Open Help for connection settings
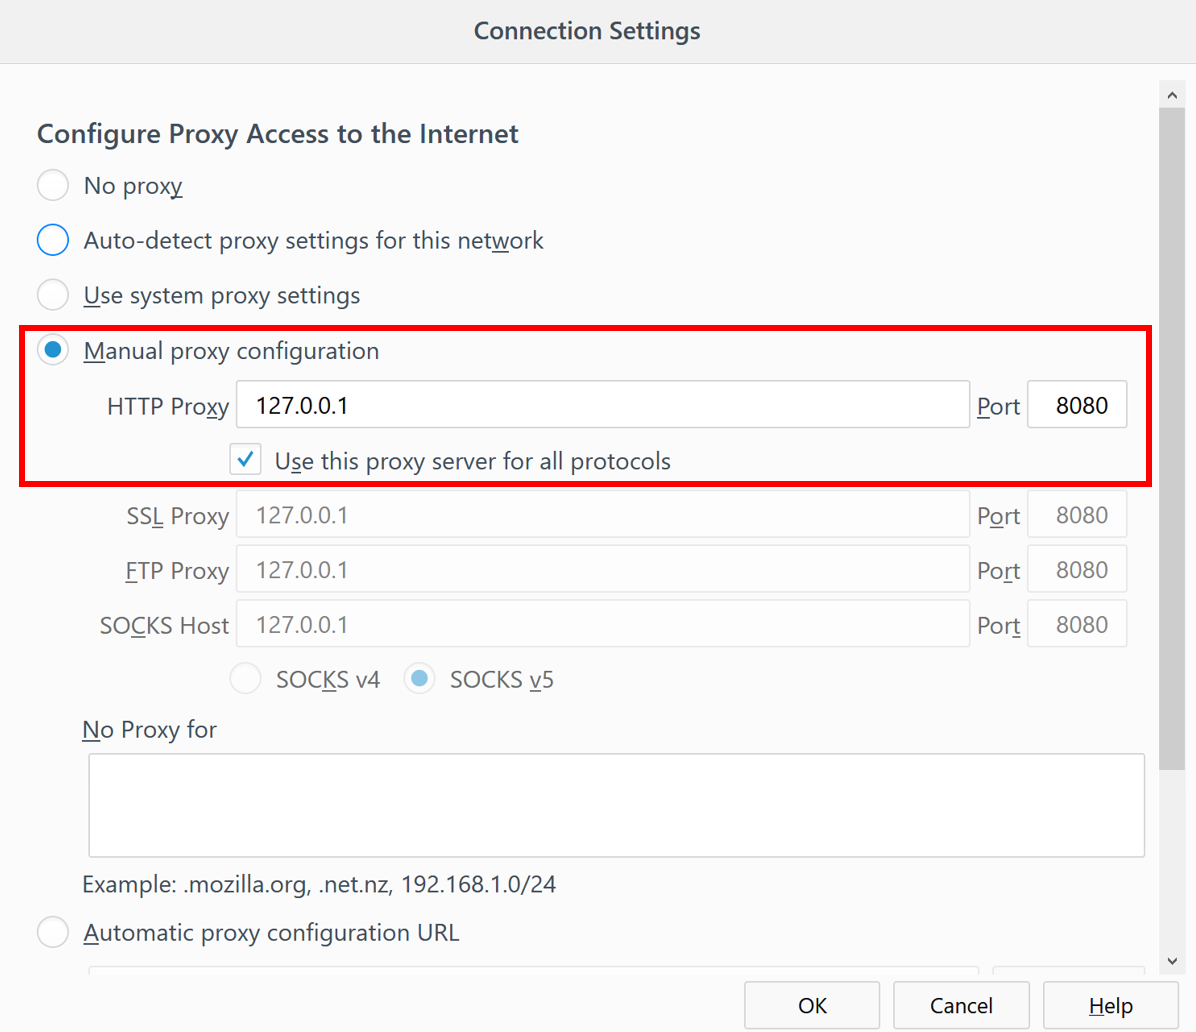The width and height of the screenshot is (1196, 1032). 1110,1005
